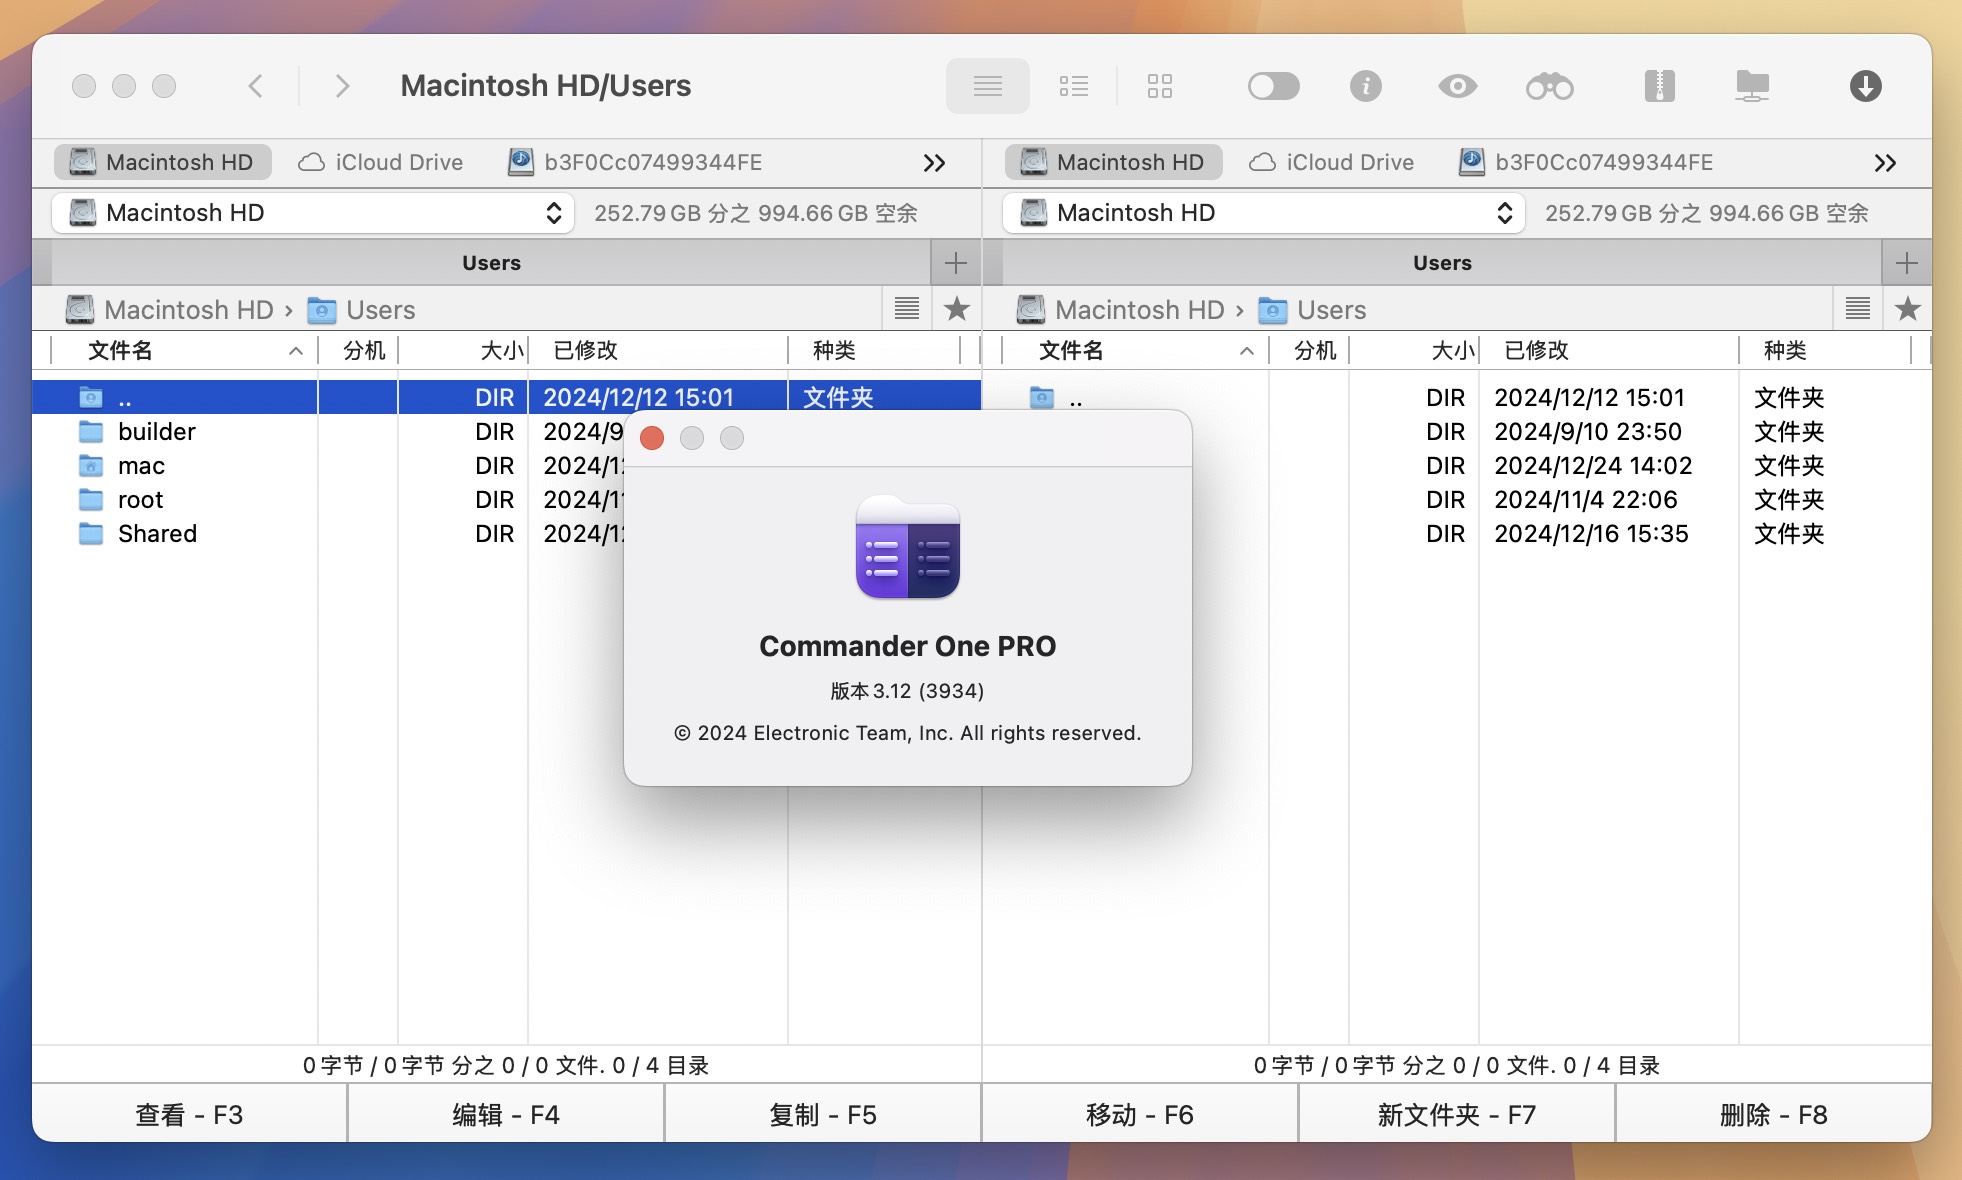The width and height of the screenshot is (1962, 1180).
Task: Open file info with the i icon
Action: tap(1365, 86)
